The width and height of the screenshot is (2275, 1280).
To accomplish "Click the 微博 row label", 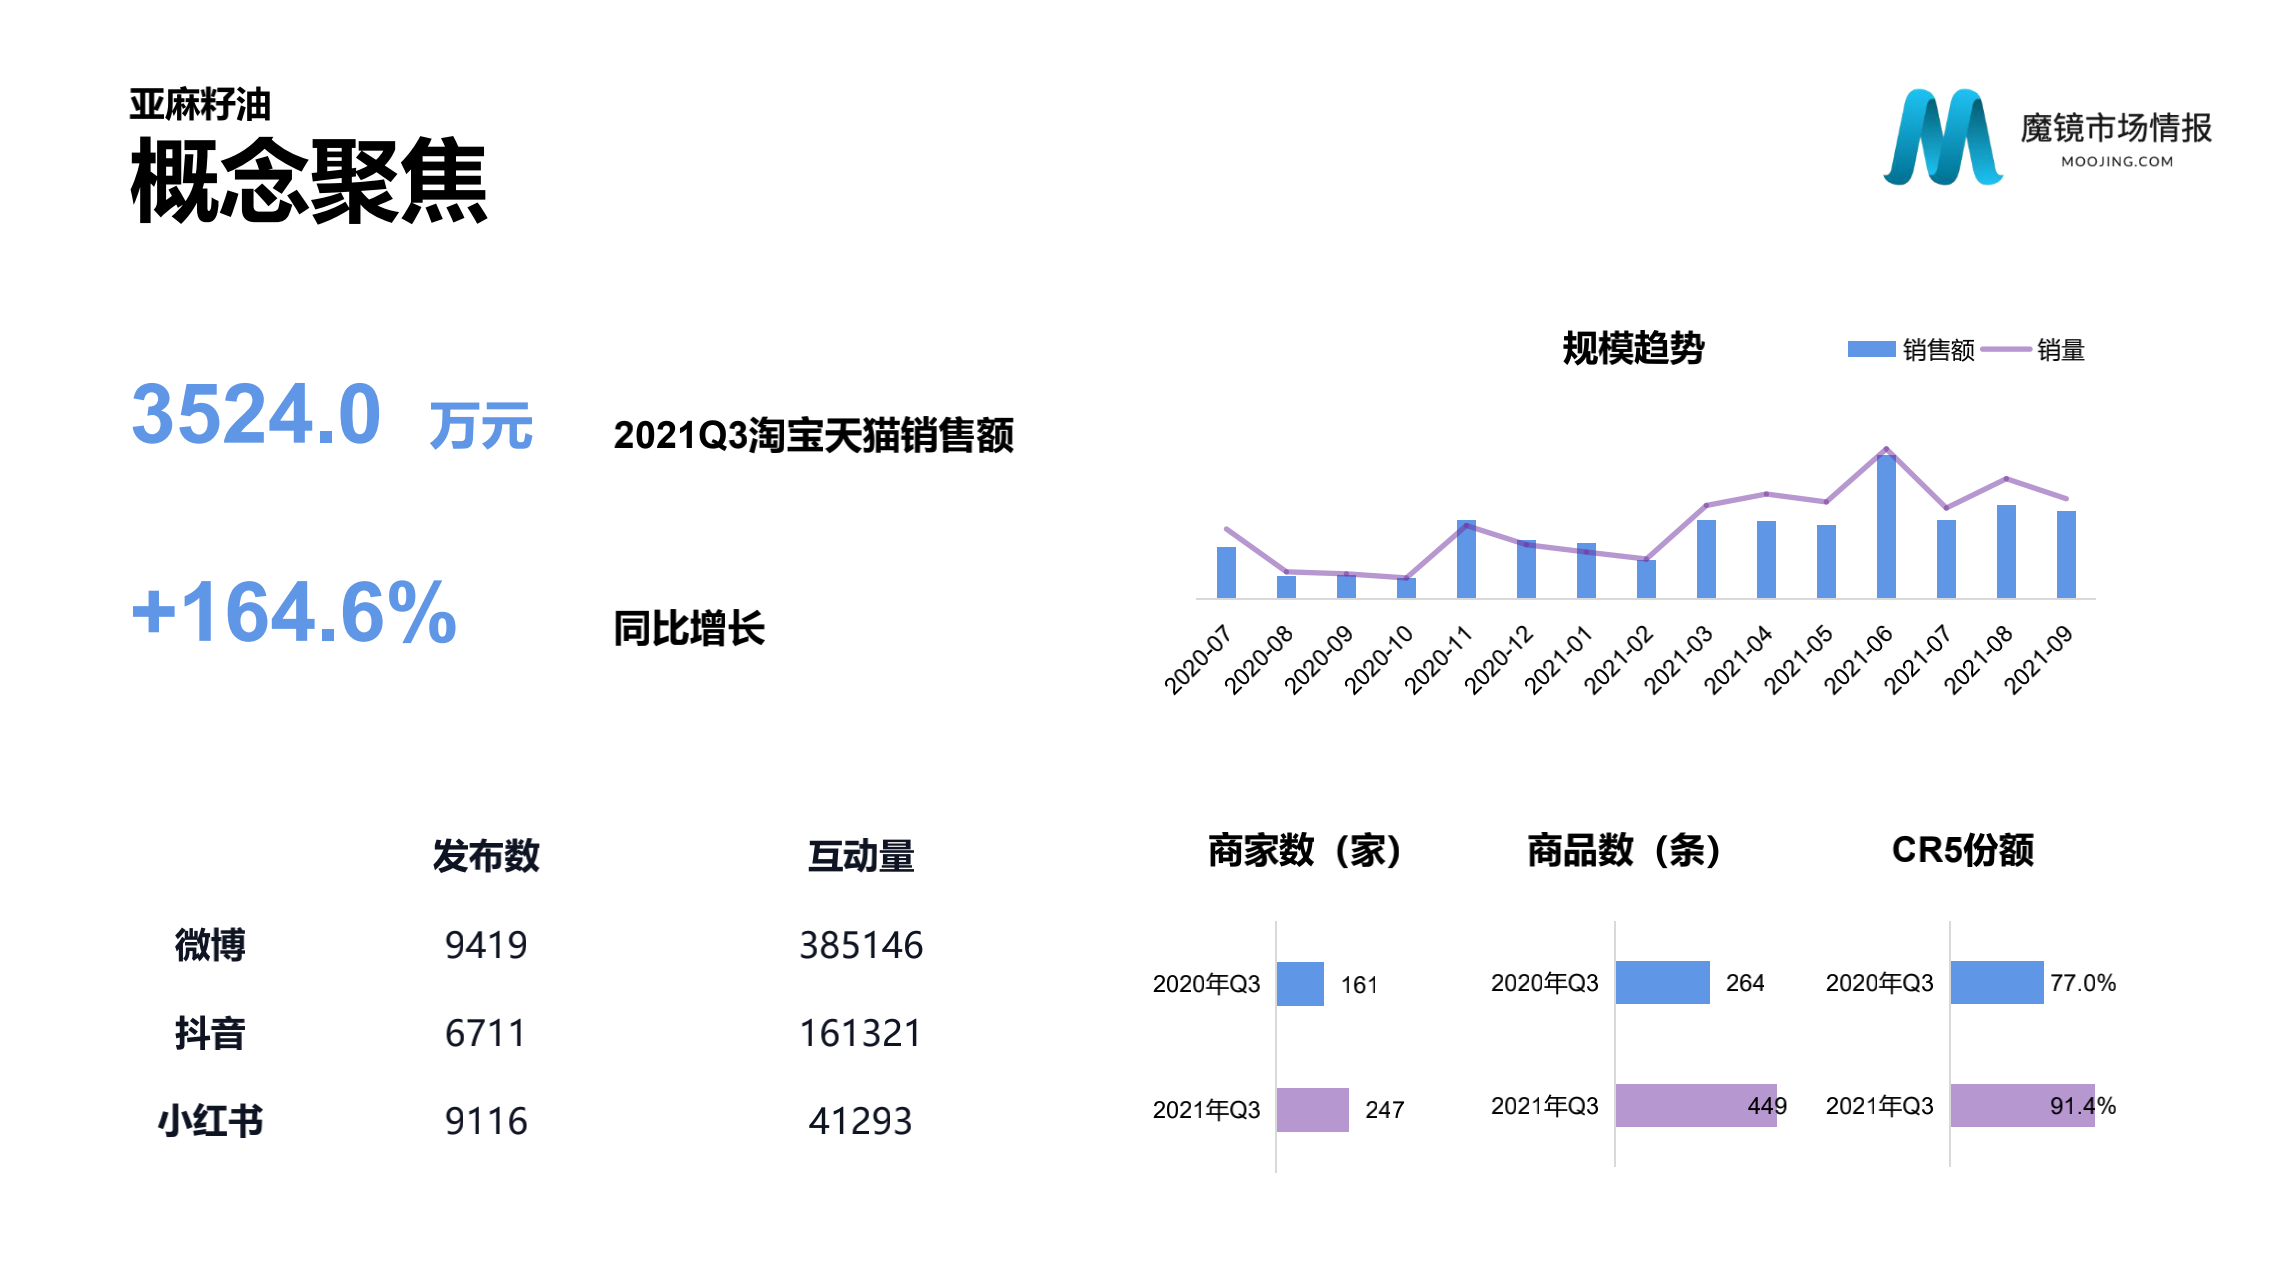I will click(210, 945).
